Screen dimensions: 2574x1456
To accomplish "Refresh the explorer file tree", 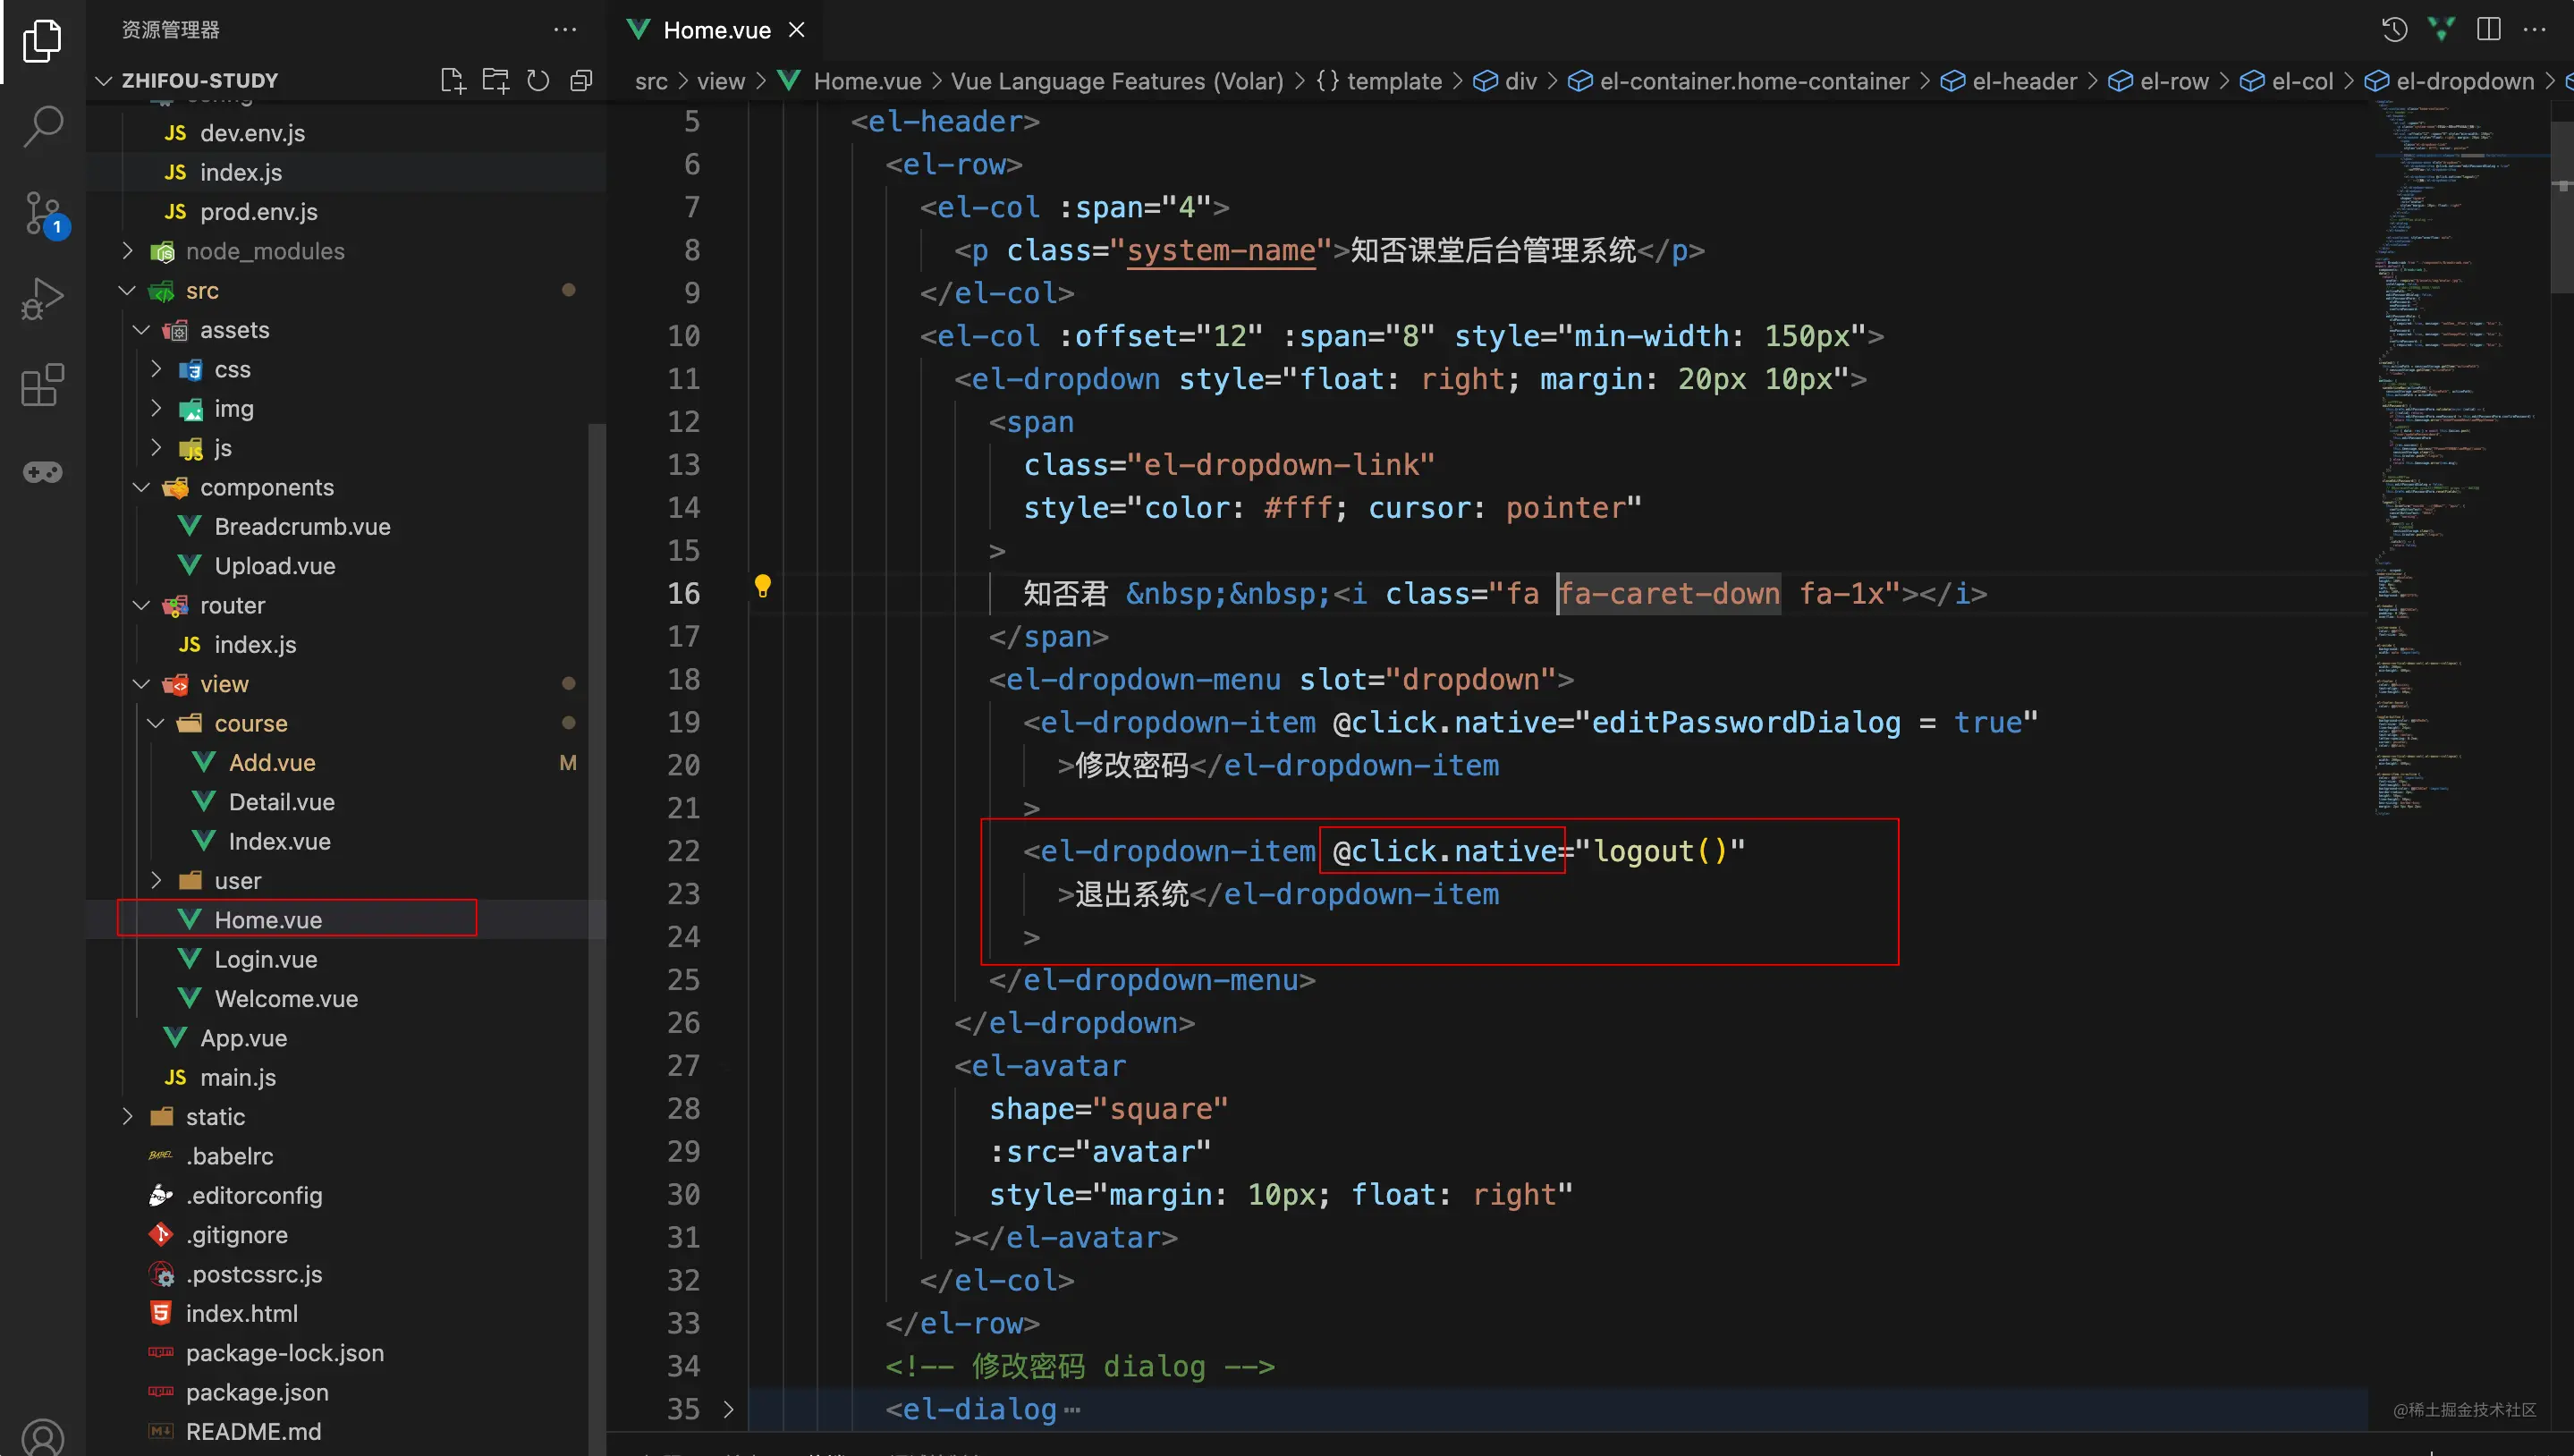I will [538, 80].
